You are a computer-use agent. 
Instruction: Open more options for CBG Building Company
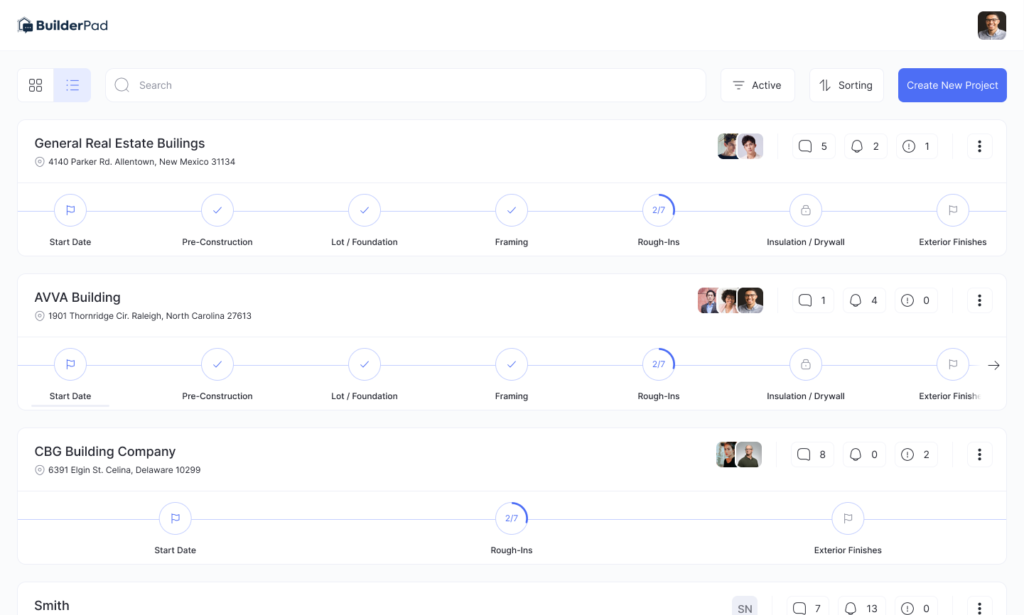point(979,454)
